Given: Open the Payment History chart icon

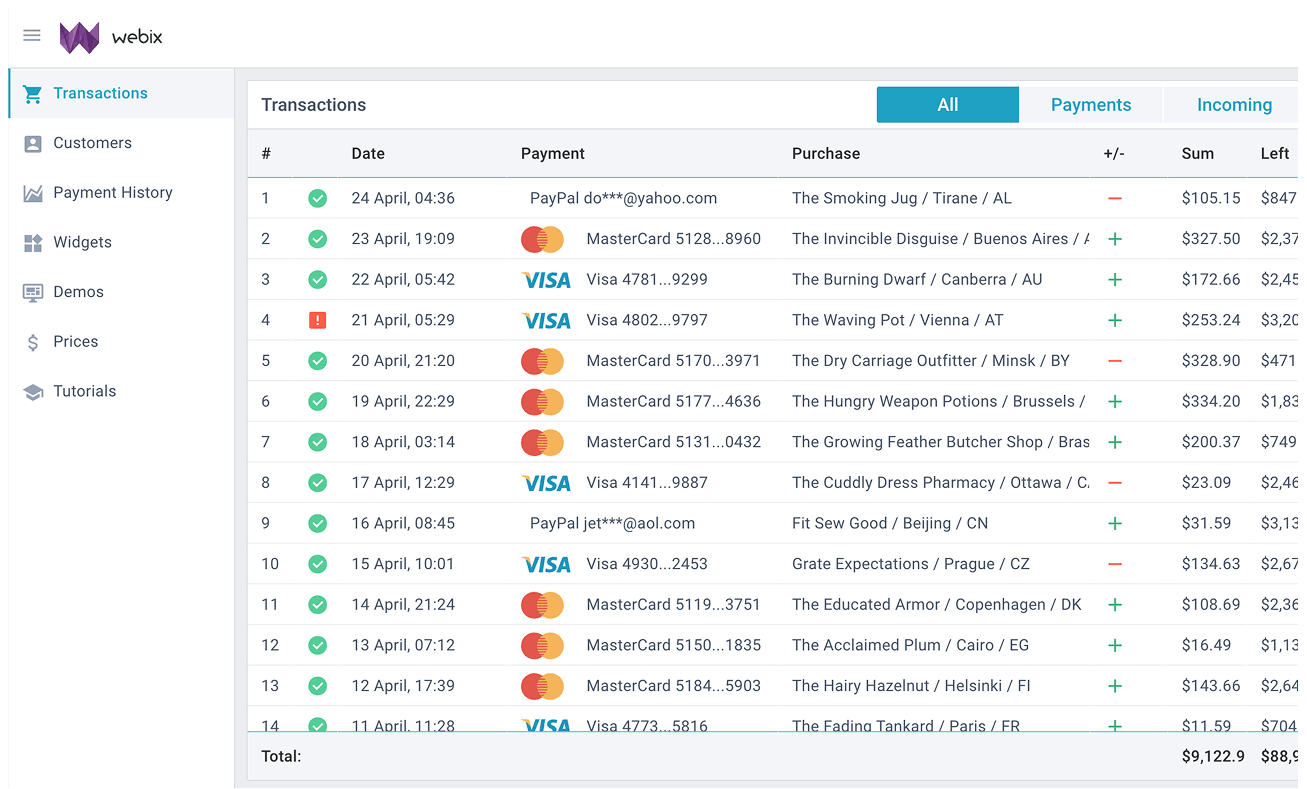Looking at the screenshot, I should point(33,193).
